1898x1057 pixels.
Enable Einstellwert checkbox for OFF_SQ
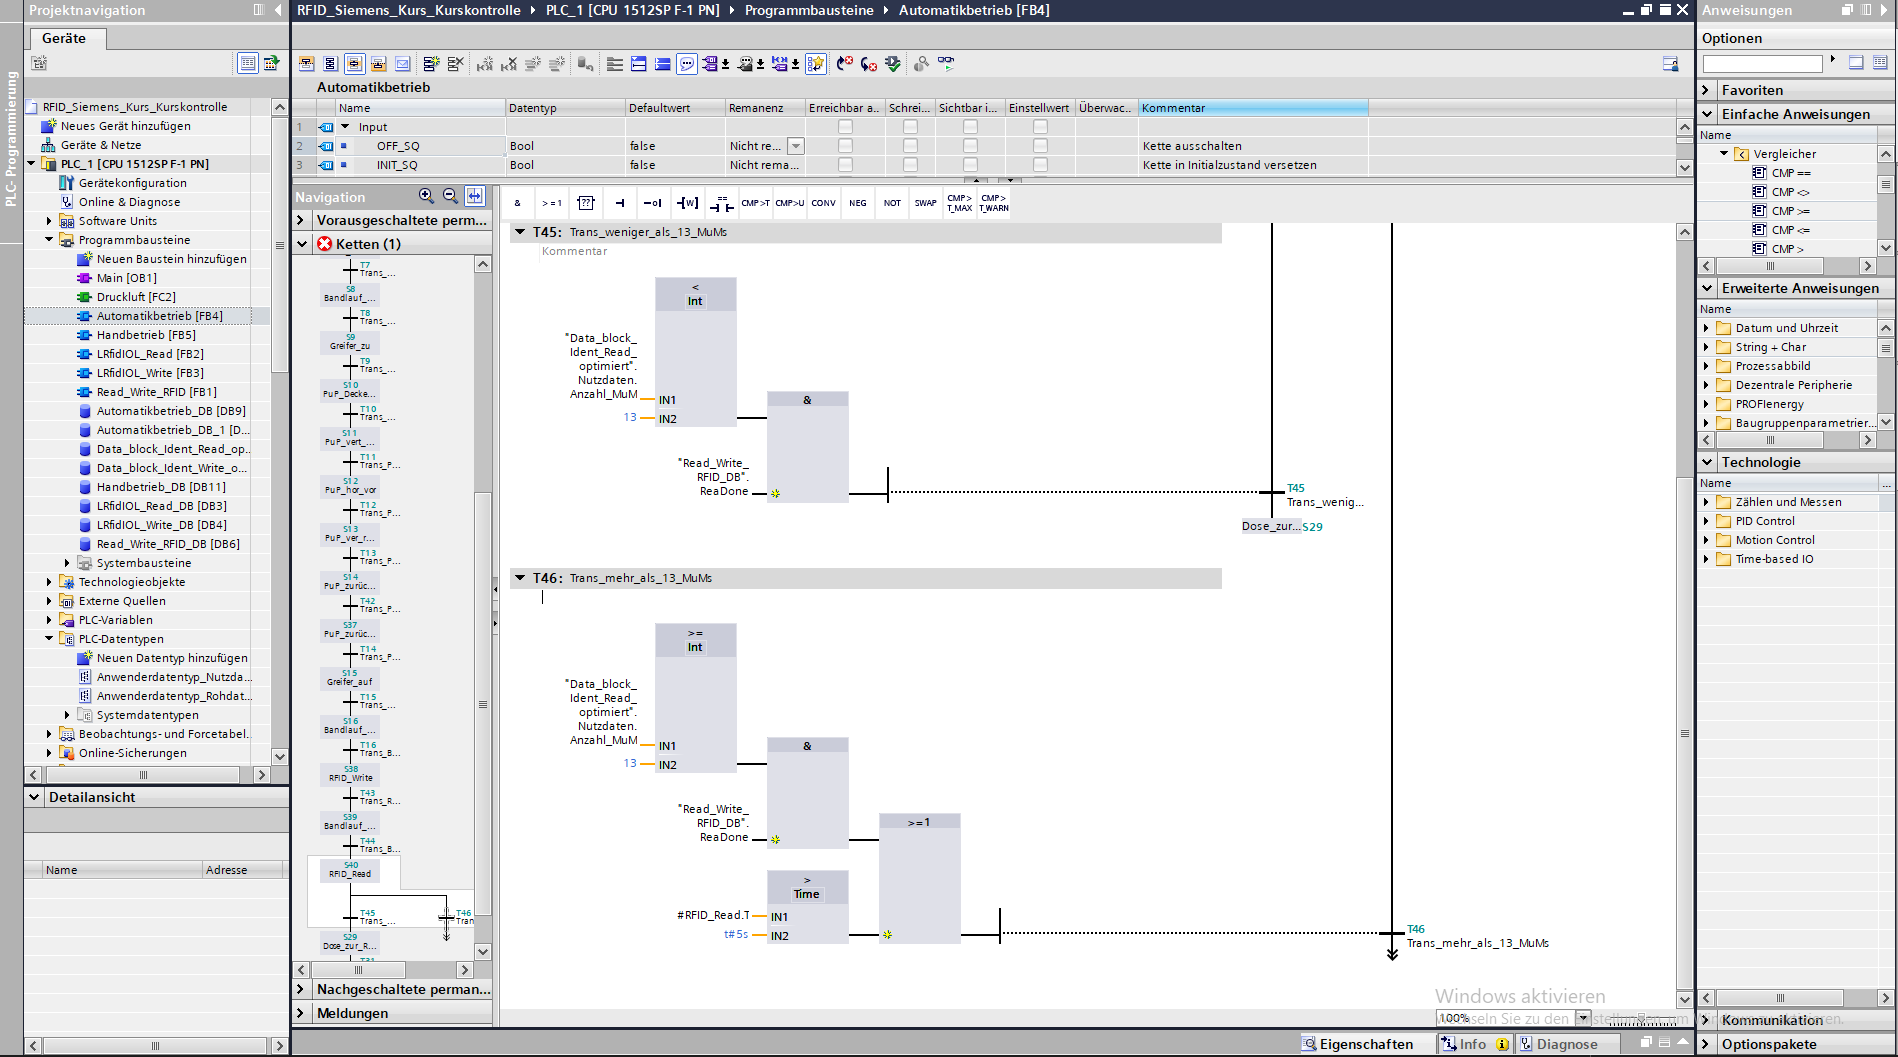pyautogui.click(x=1040, y=146)
